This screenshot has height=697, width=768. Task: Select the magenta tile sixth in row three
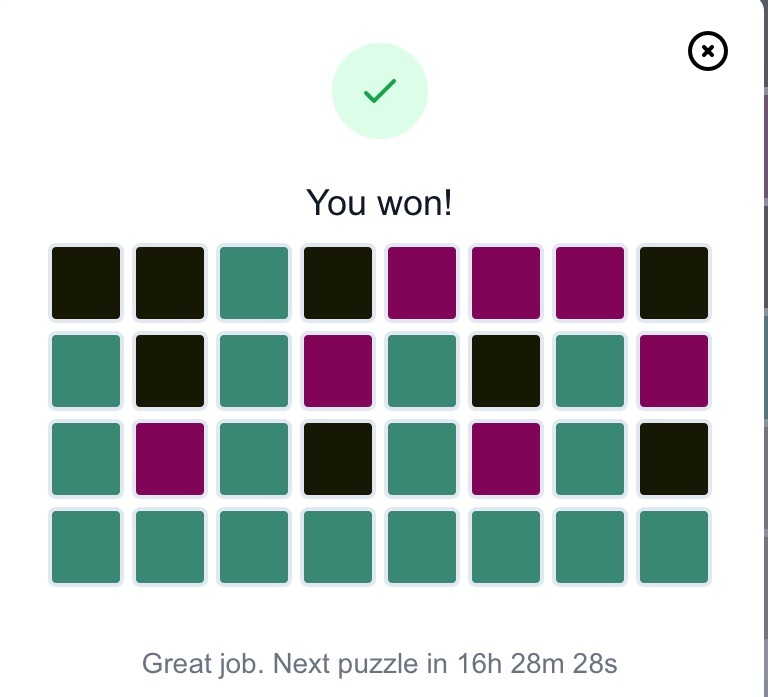tap(505, 459)
